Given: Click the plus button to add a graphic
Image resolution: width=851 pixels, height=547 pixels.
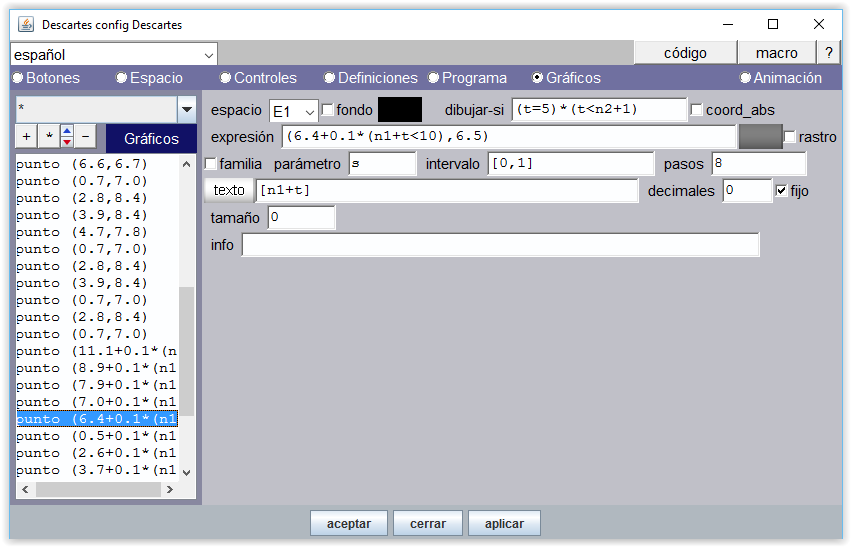Looking at the screenshot, I should point(26,136).
